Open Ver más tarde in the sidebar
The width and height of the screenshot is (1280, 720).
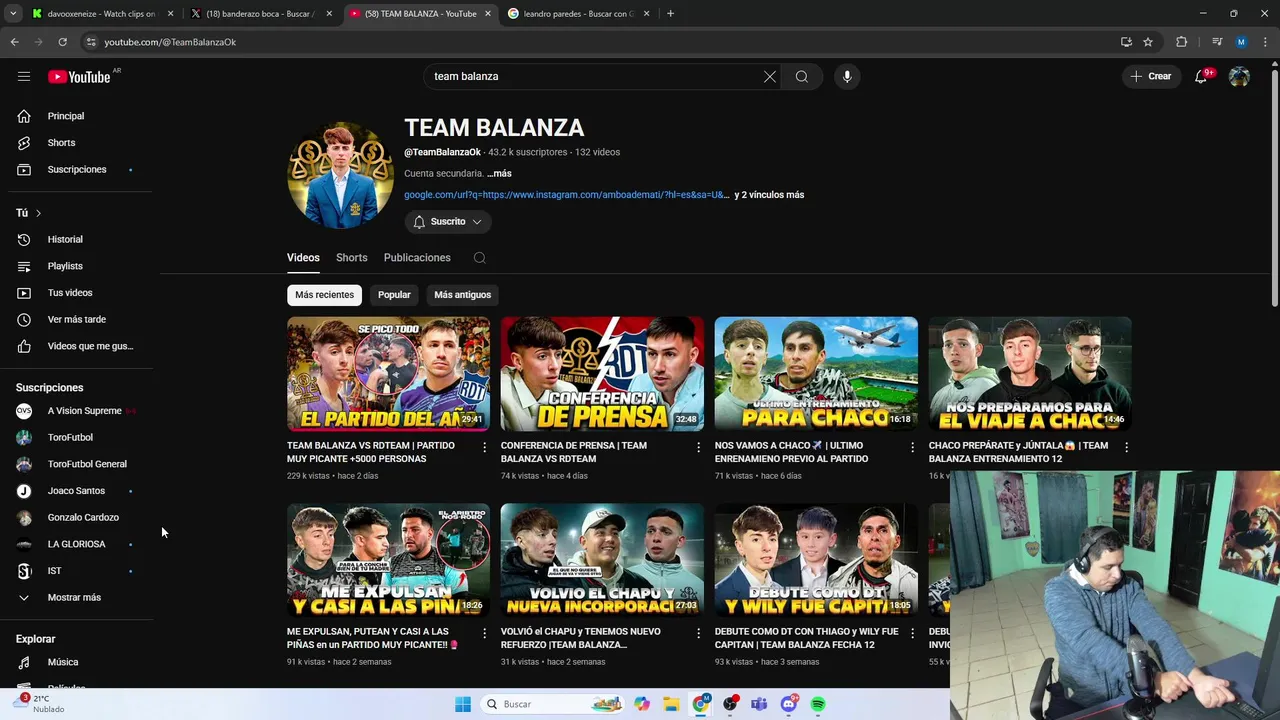click(78, 320)
